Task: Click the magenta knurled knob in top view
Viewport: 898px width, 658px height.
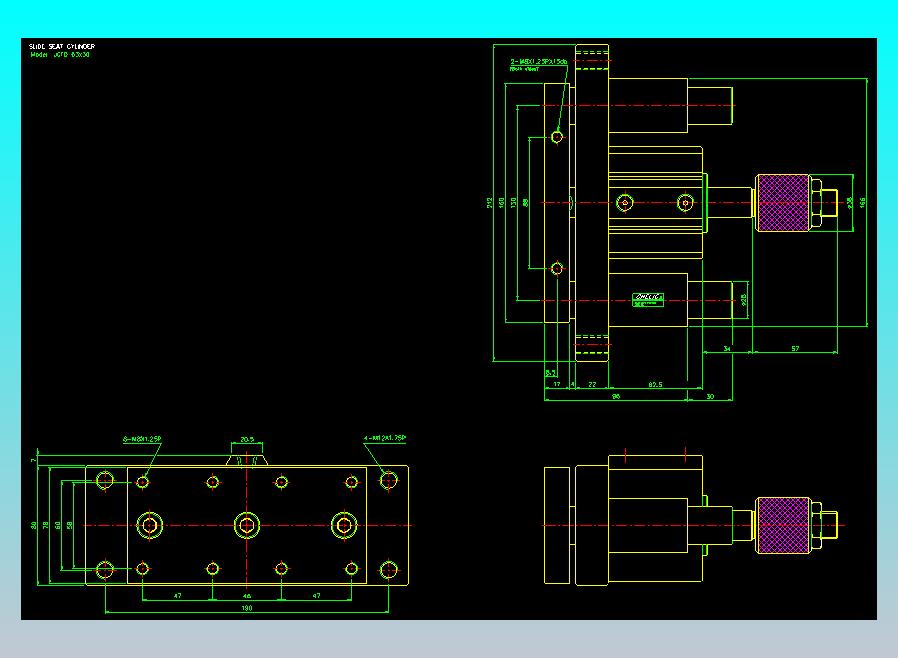Action: click(x=782, y=203)
